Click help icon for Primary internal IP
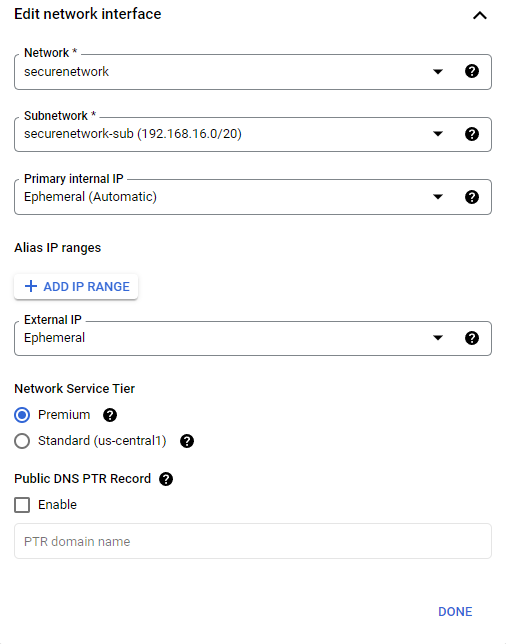Screen dimensions: 506x644 [x=472, y=197]
